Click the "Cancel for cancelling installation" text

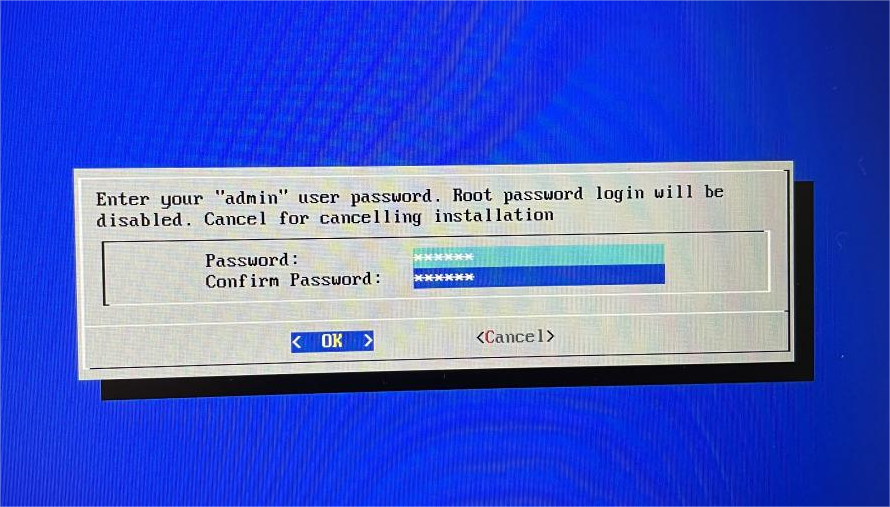click(x=379, y=217)
